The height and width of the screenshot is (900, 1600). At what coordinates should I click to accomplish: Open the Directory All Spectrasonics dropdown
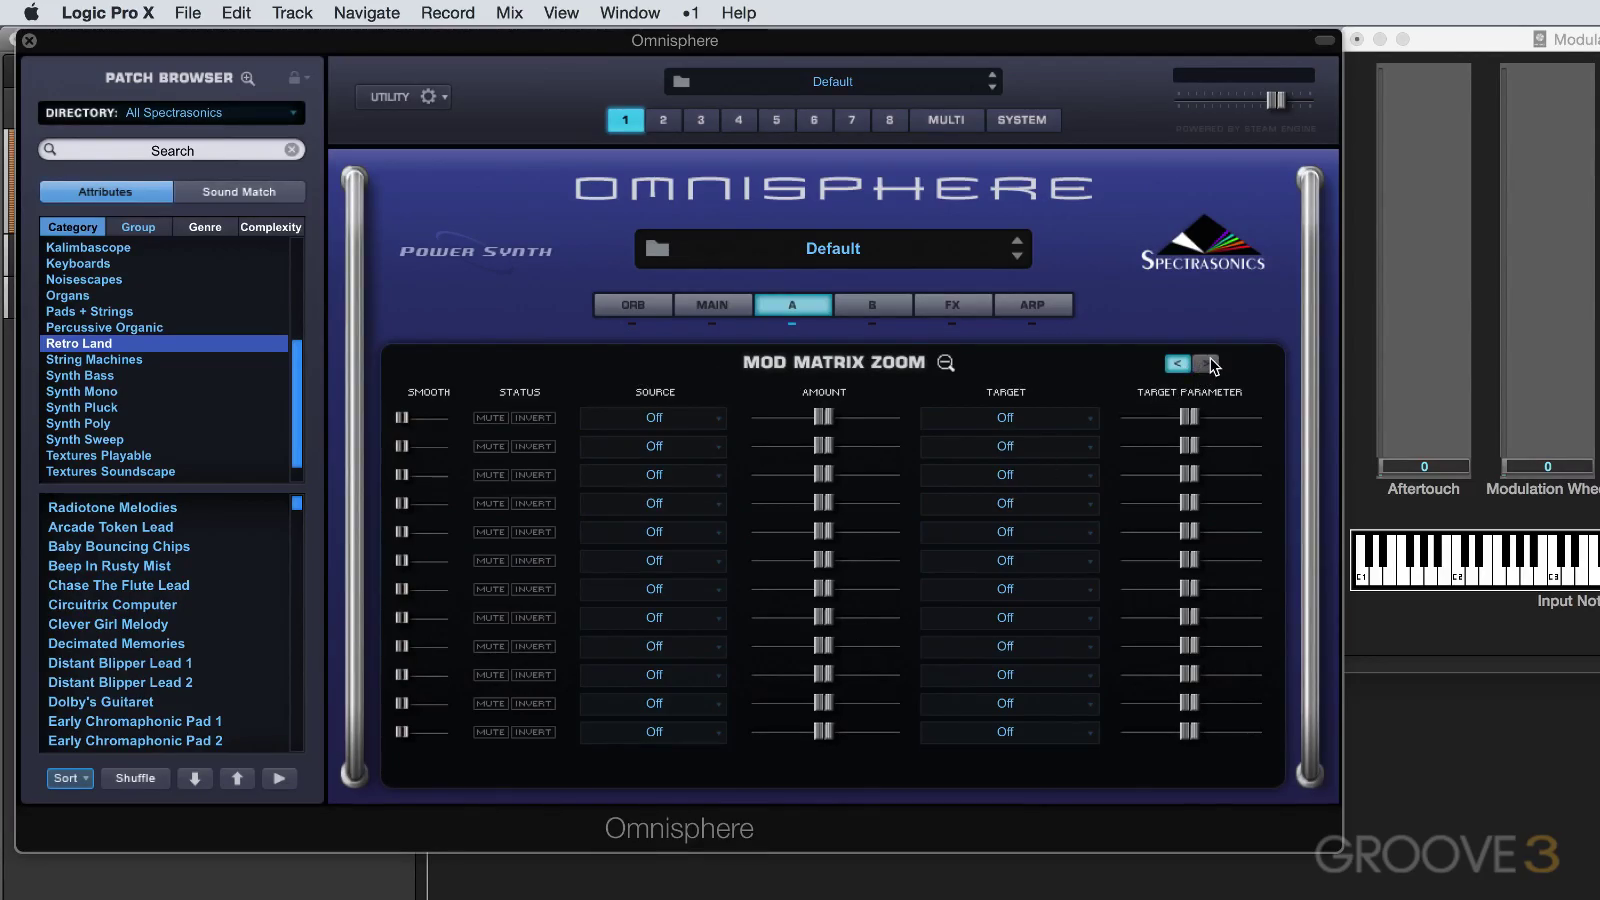pyautogui.click(x=171, y=113)
